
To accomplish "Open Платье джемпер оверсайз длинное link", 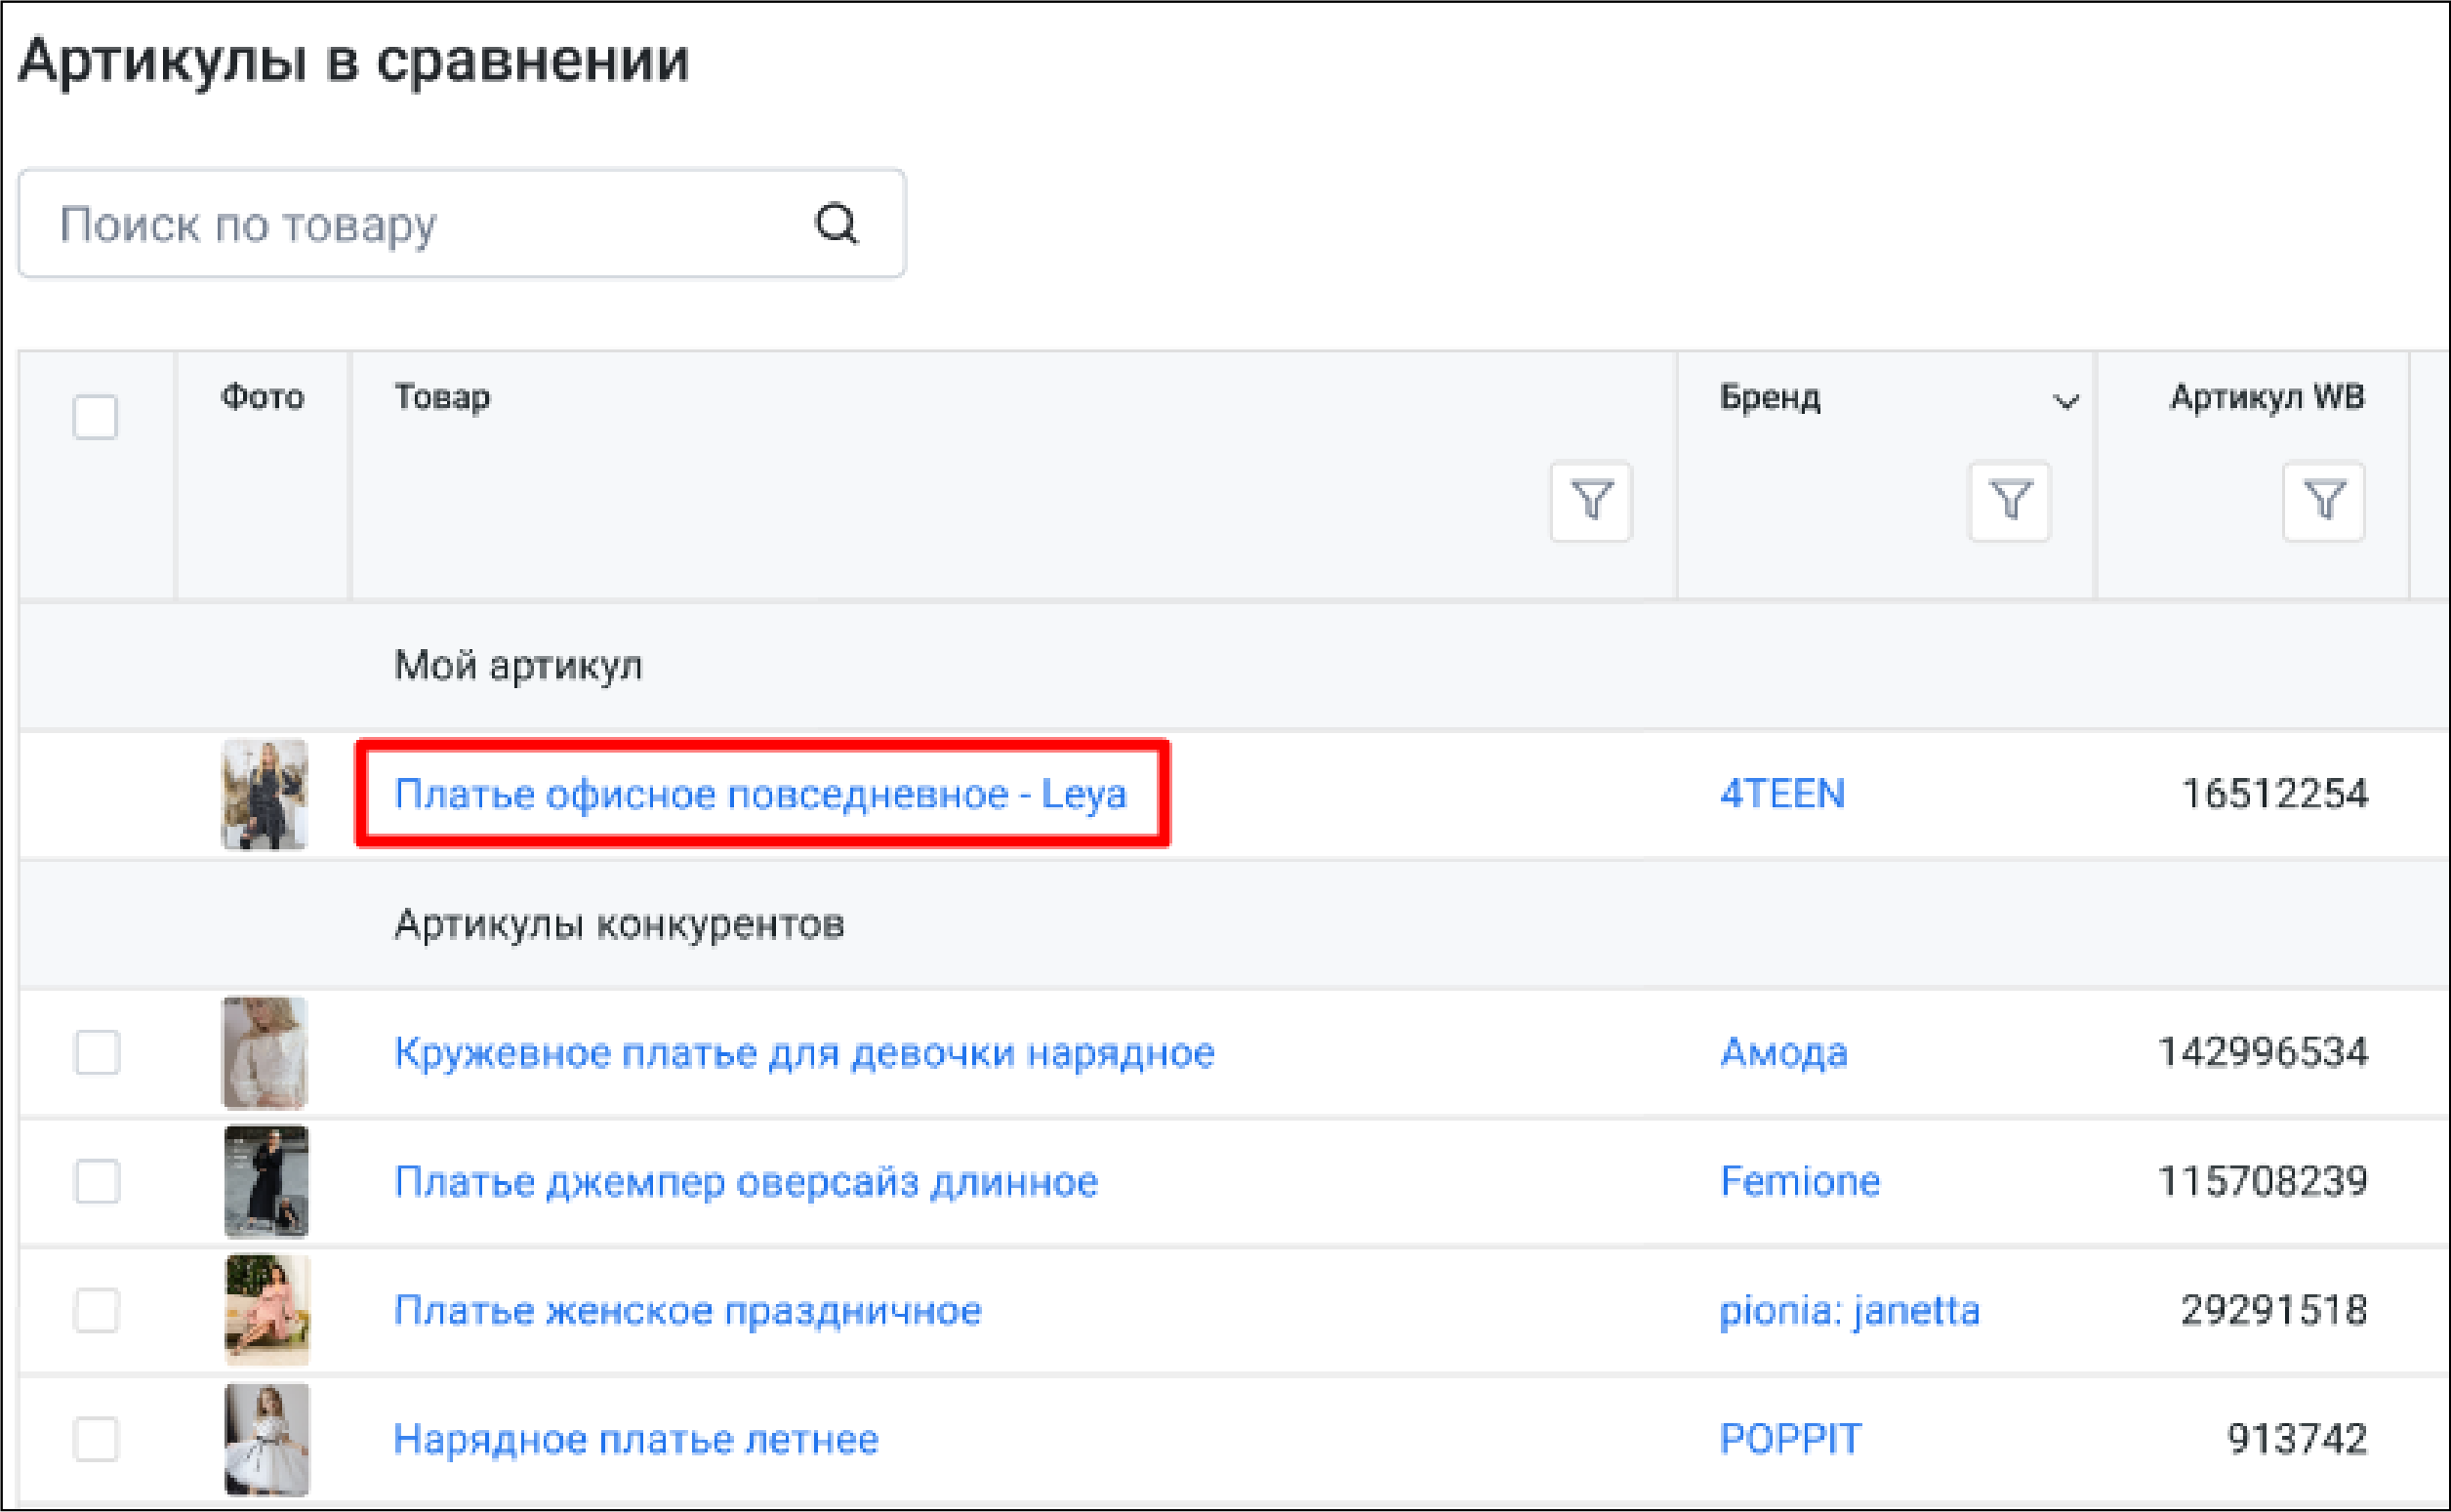I will [x=746, y=1182].
